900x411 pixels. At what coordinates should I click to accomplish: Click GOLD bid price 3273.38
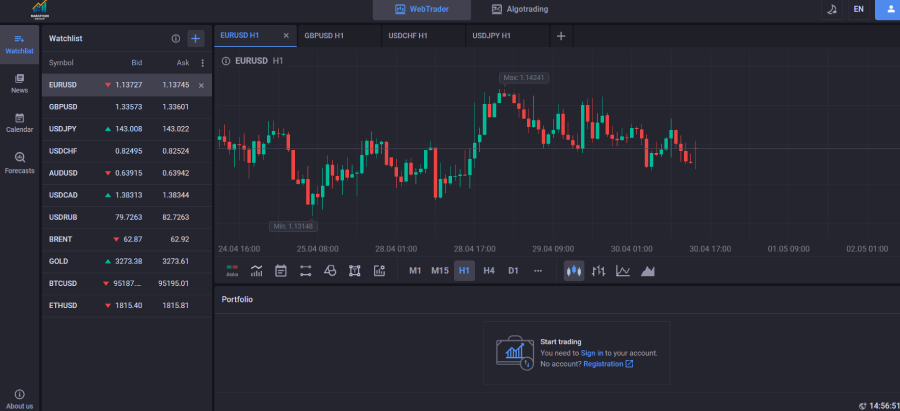129,261
